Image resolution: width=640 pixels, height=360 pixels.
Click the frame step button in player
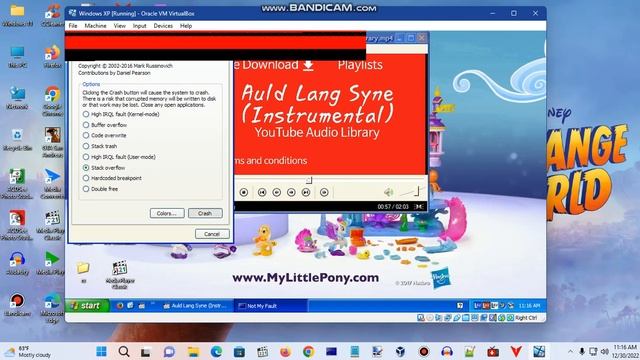[324, 192]
